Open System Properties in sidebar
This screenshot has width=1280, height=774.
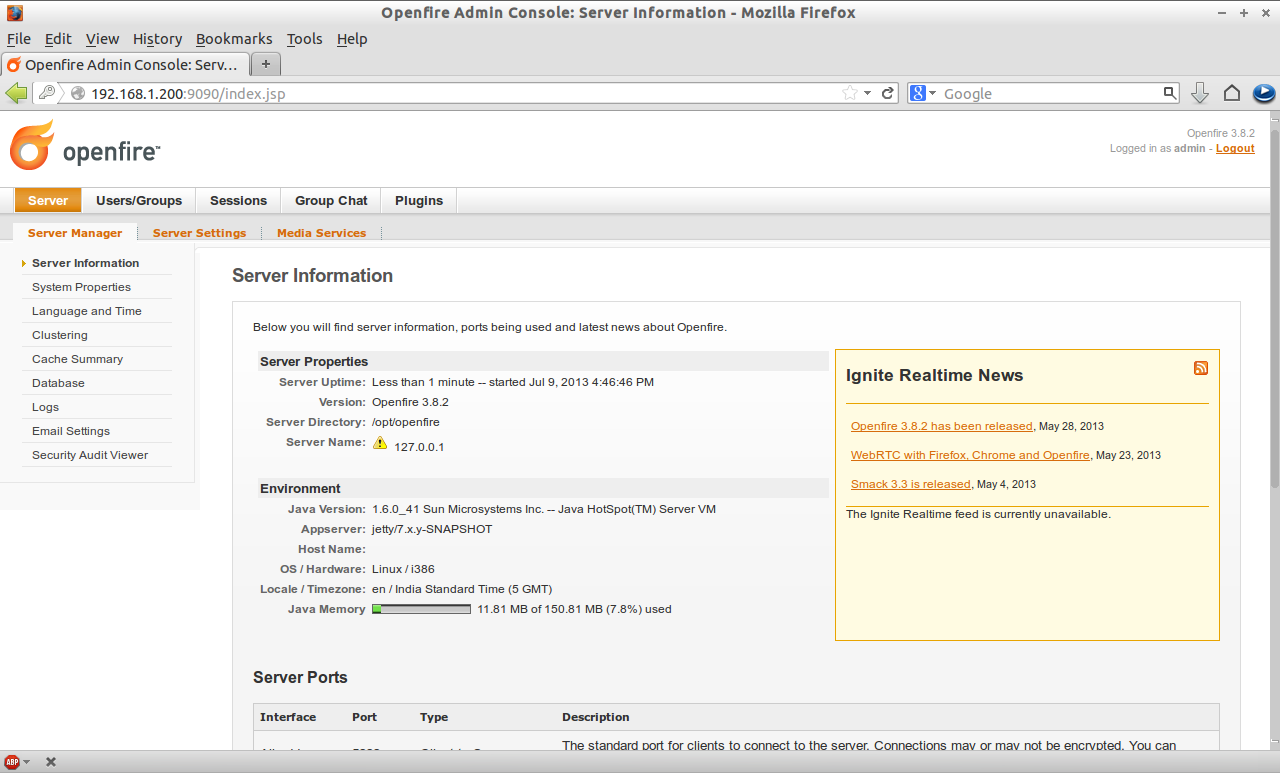pyautogui.click(x=81, y=287)
